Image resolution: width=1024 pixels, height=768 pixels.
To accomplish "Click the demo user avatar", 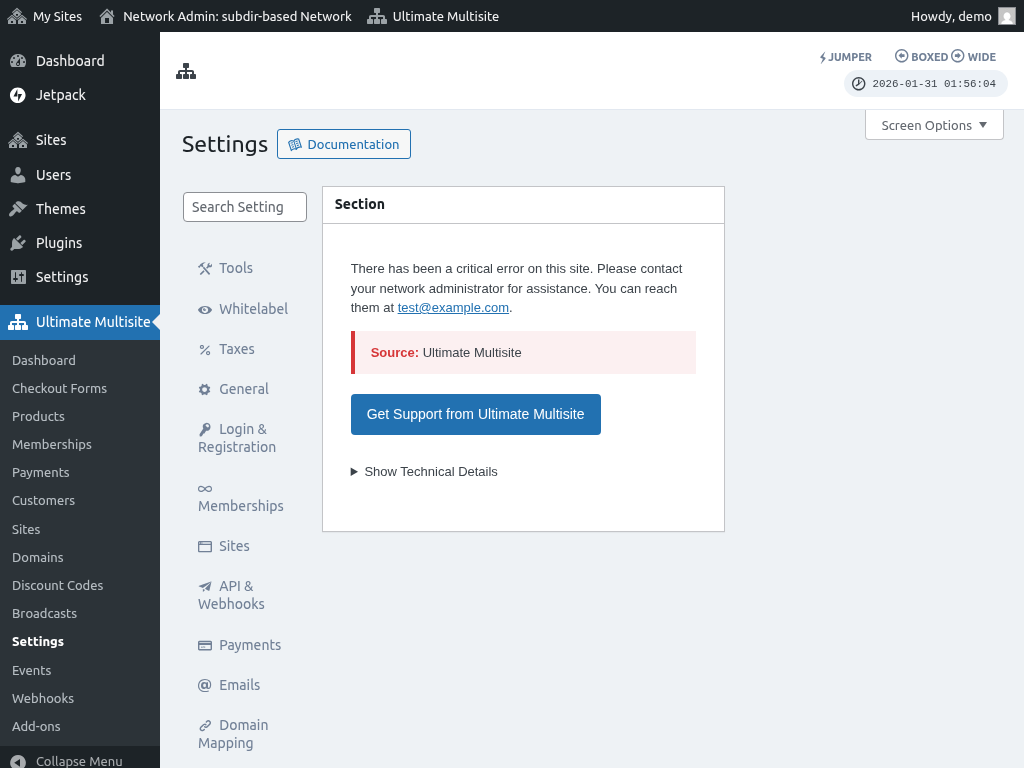I will pos(1006,16).
